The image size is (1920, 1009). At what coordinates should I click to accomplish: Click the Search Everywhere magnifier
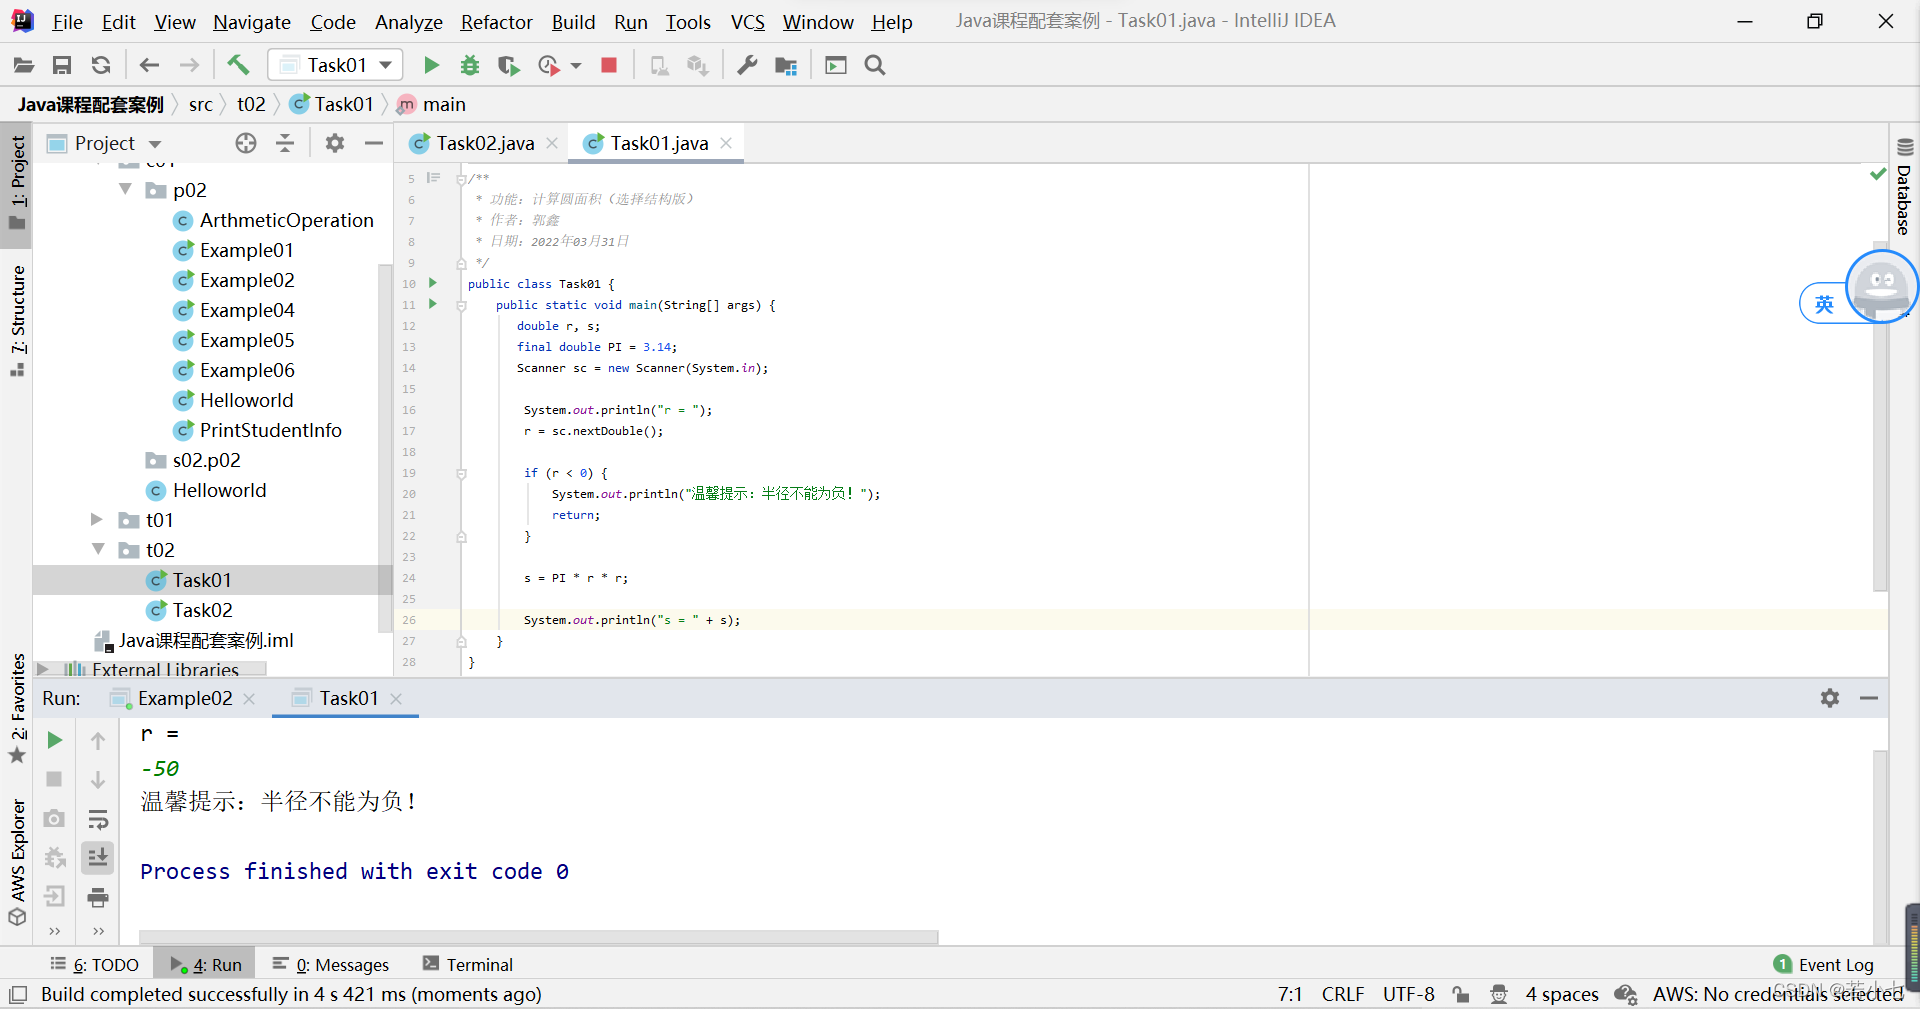coord(875,66)
